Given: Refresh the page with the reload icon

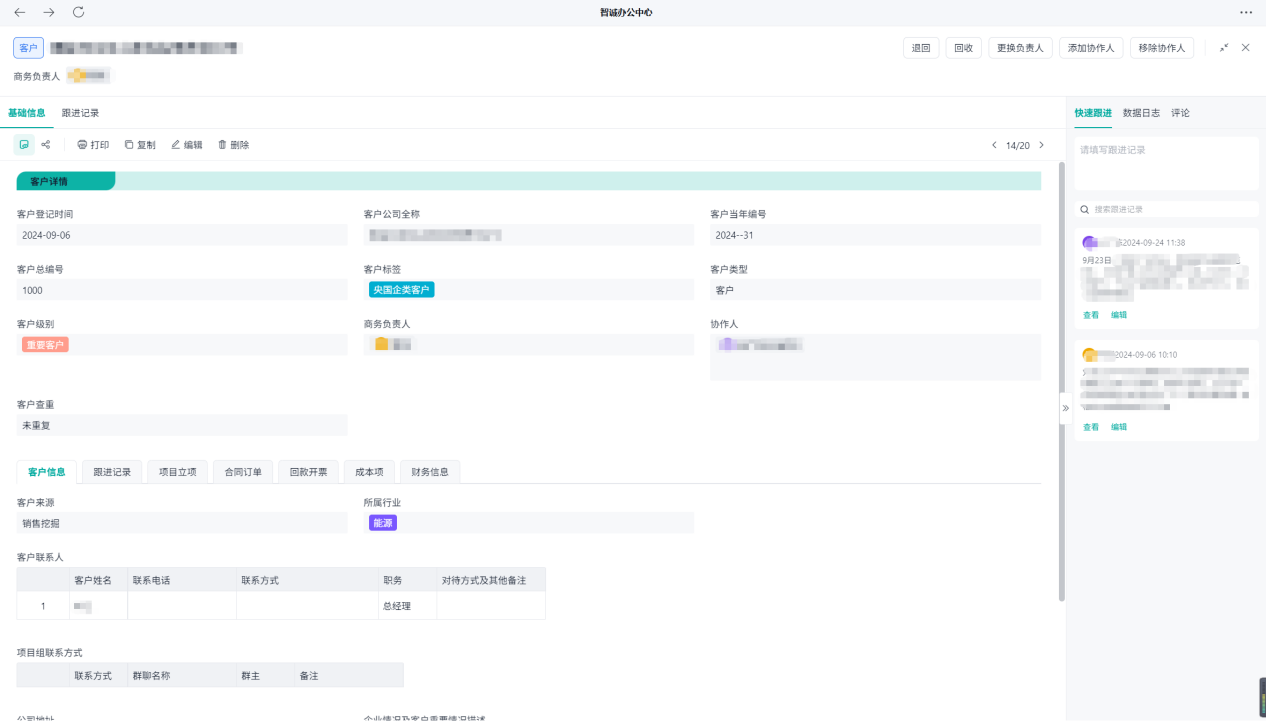Looking at the screenshot, I should point(79,13).
